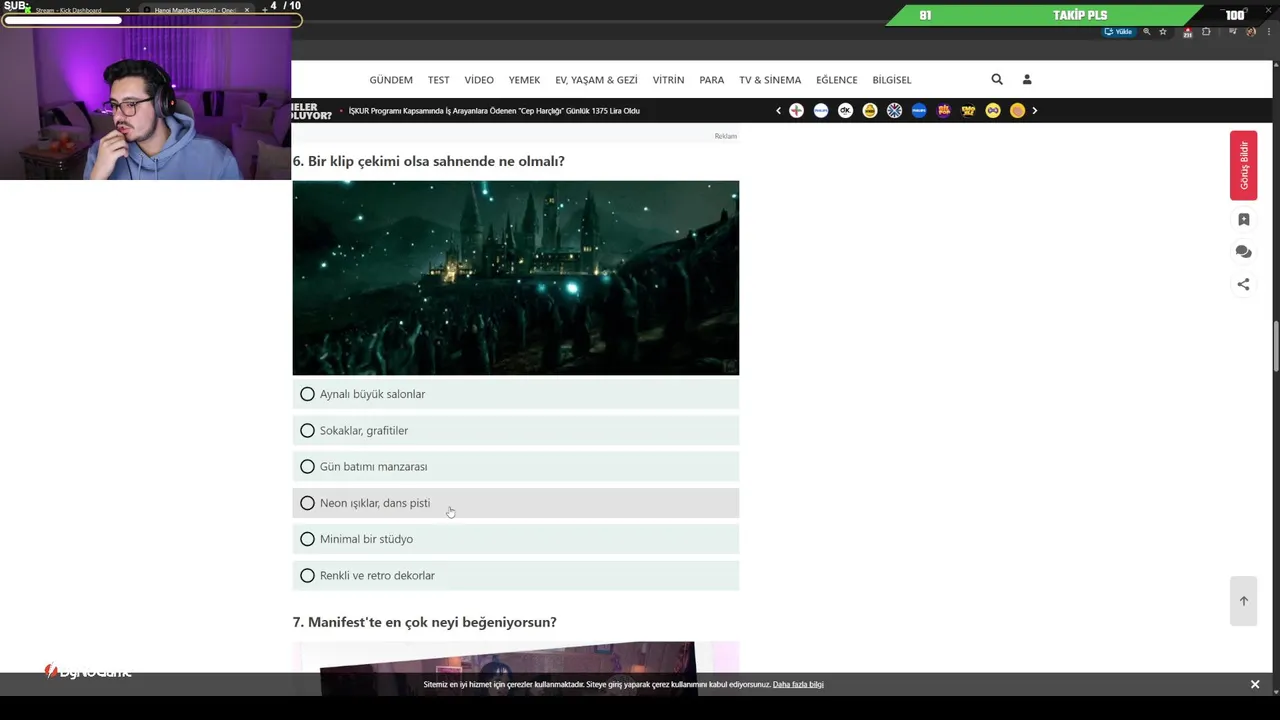This screenshot has height=720, width=1280.
Task: Click the scroll-to-top arrow button
Action: coord(1243,601)
